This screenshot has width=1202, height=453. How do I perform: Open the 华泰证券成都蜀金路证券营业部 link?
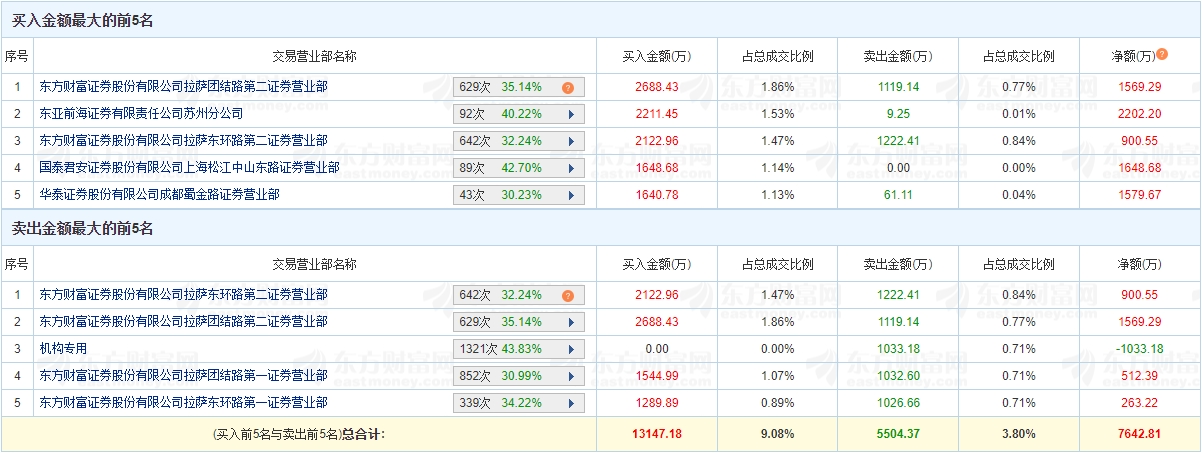pyautogui.click(x=159, y=195)
